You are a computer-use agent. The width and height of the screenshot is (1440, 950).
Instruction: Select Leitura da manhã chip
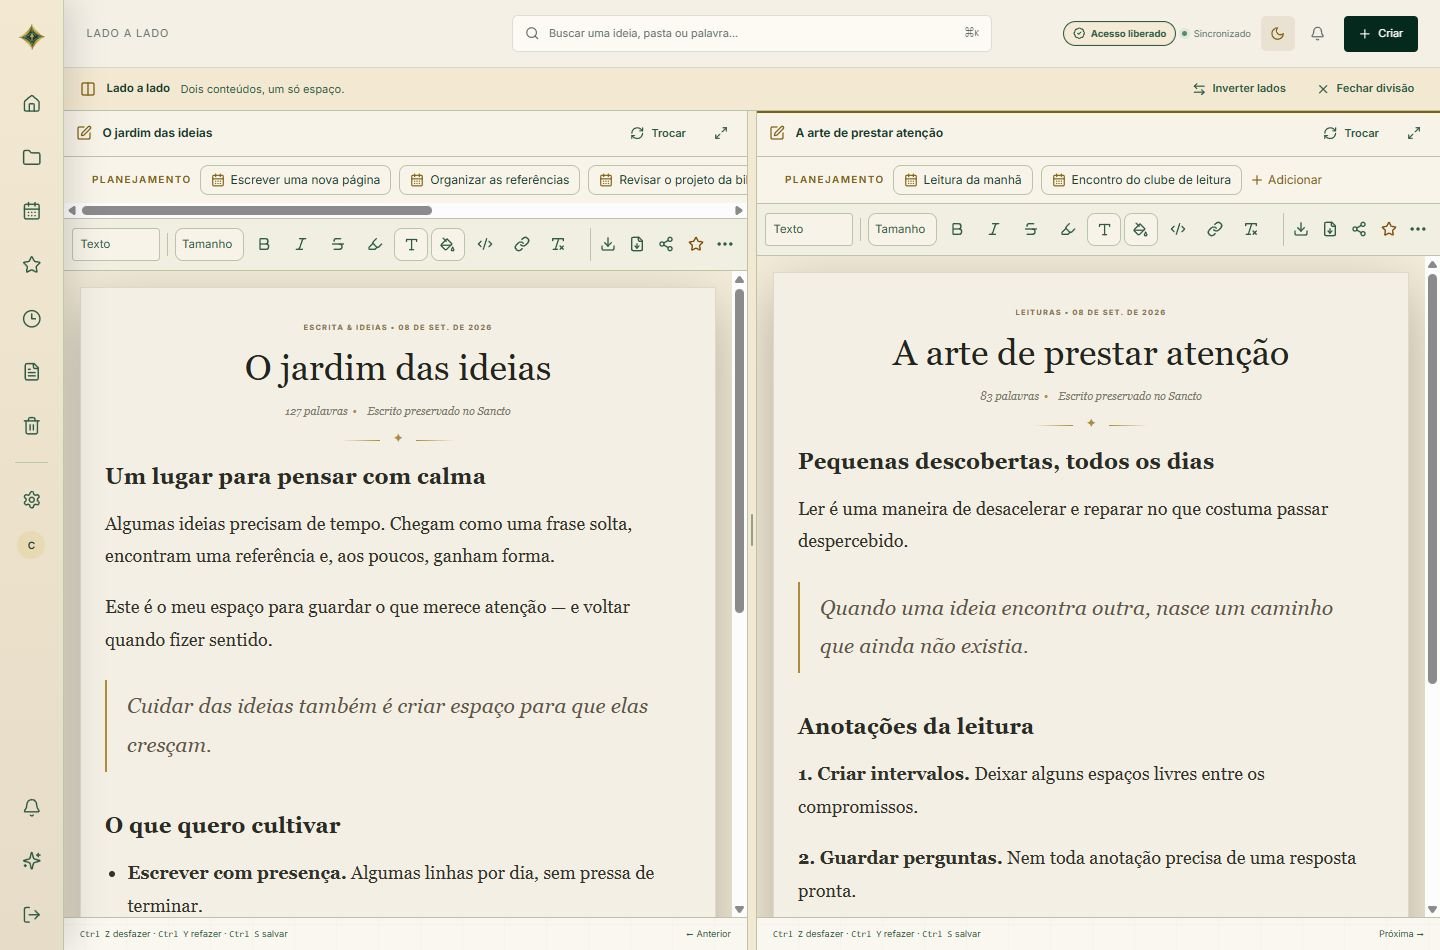[x=963, y=180]
